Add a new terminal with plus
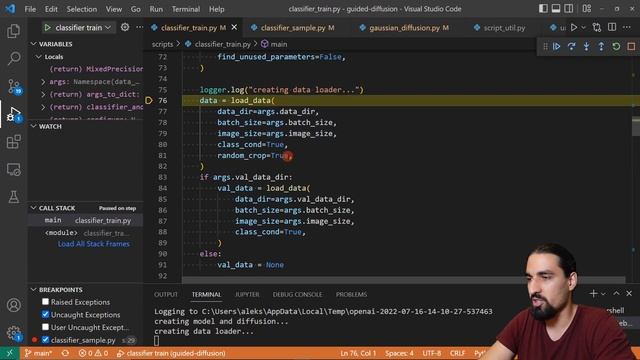 [x=593, y=293]
